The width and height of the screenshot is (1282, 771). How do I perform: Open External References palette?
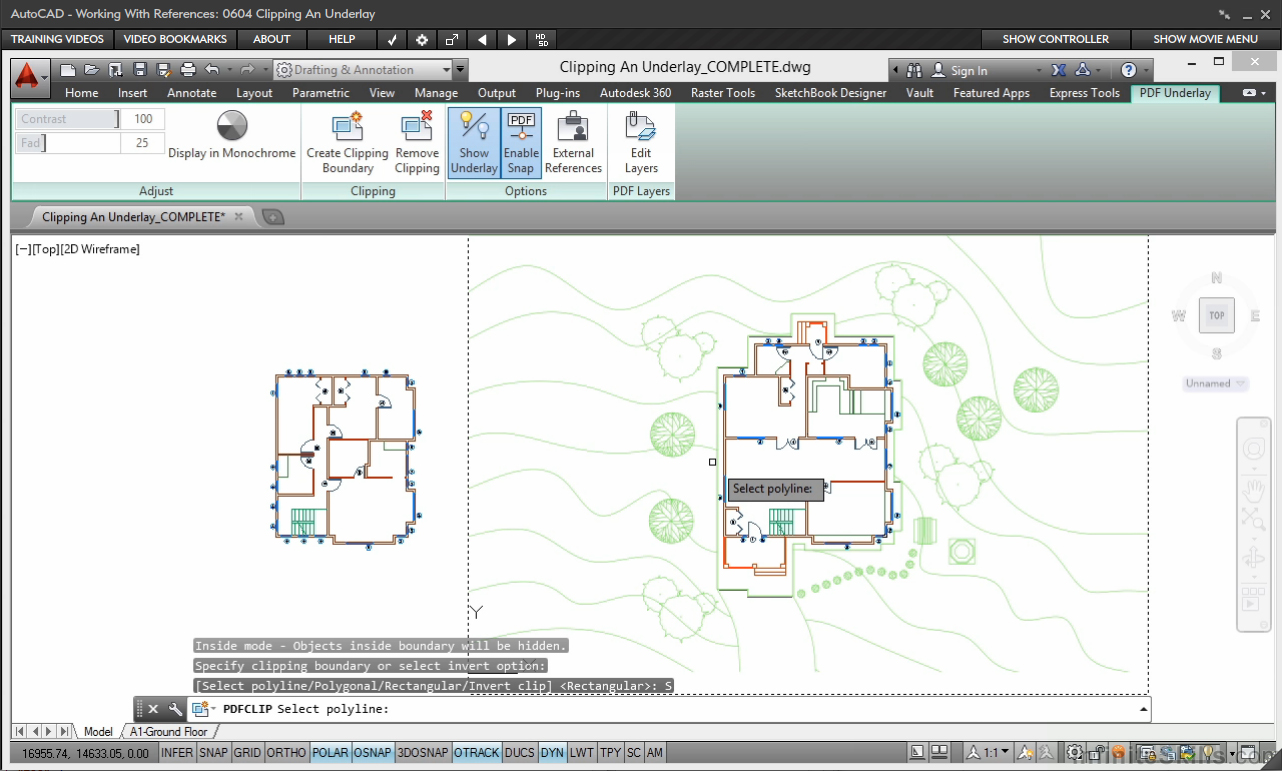pyautogui.click(x=573, y=142)
